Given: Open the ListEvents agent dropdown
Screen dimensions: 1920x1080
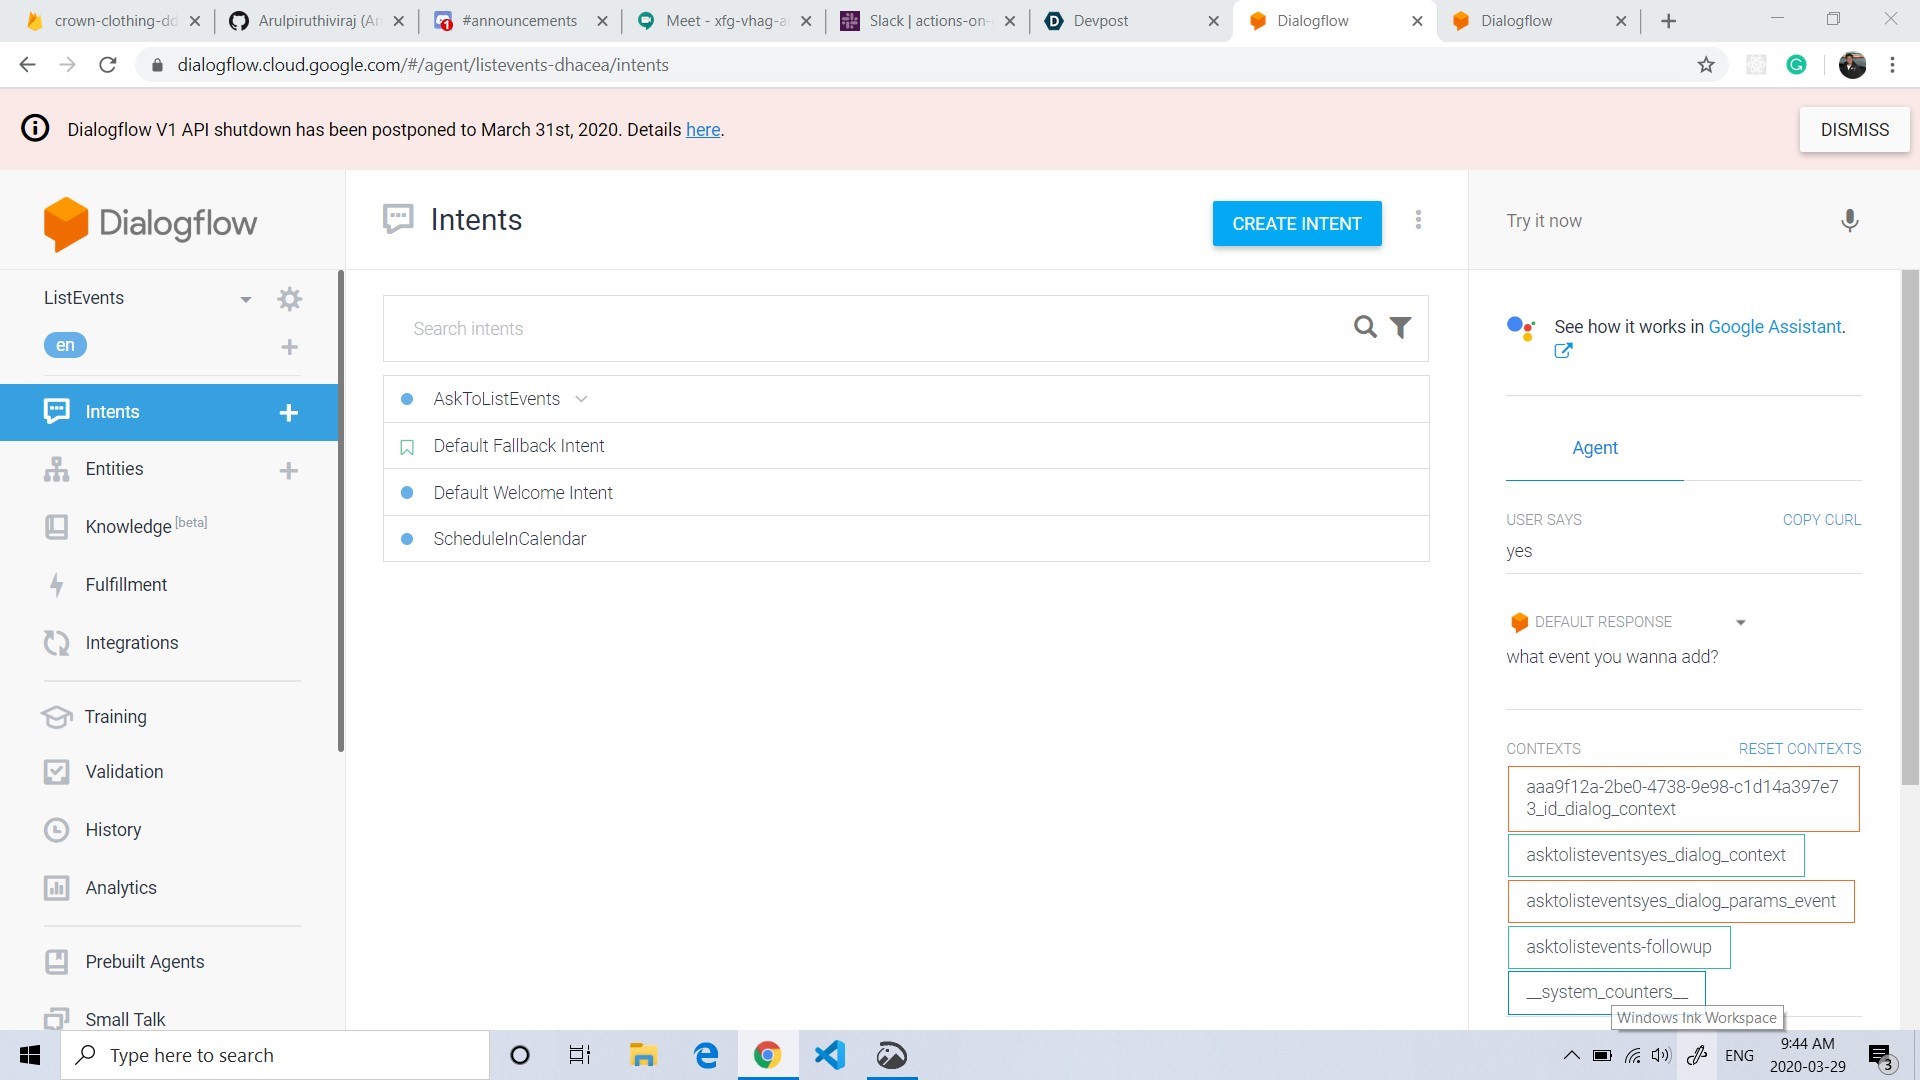Looking at the screenshot, I should click(245, 299).
